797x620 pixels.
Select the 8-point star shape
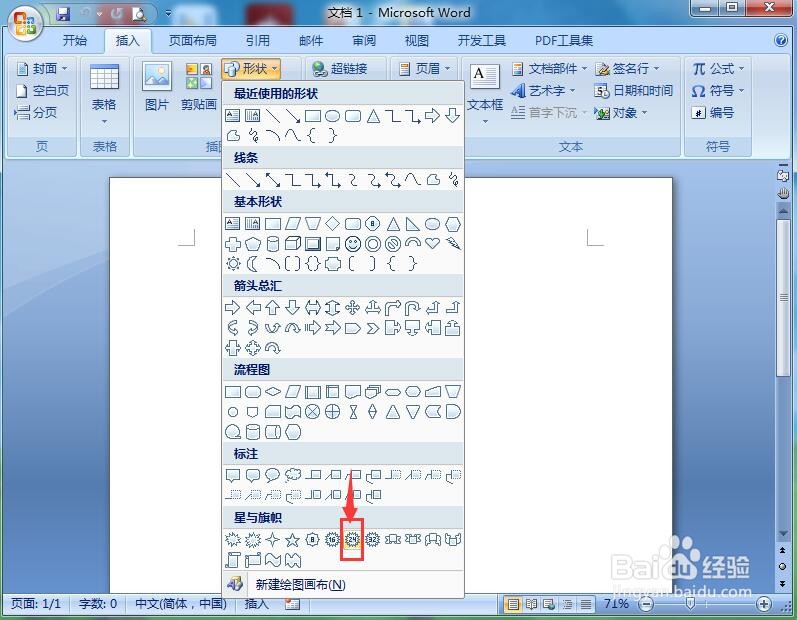click(x=312, y=539)
